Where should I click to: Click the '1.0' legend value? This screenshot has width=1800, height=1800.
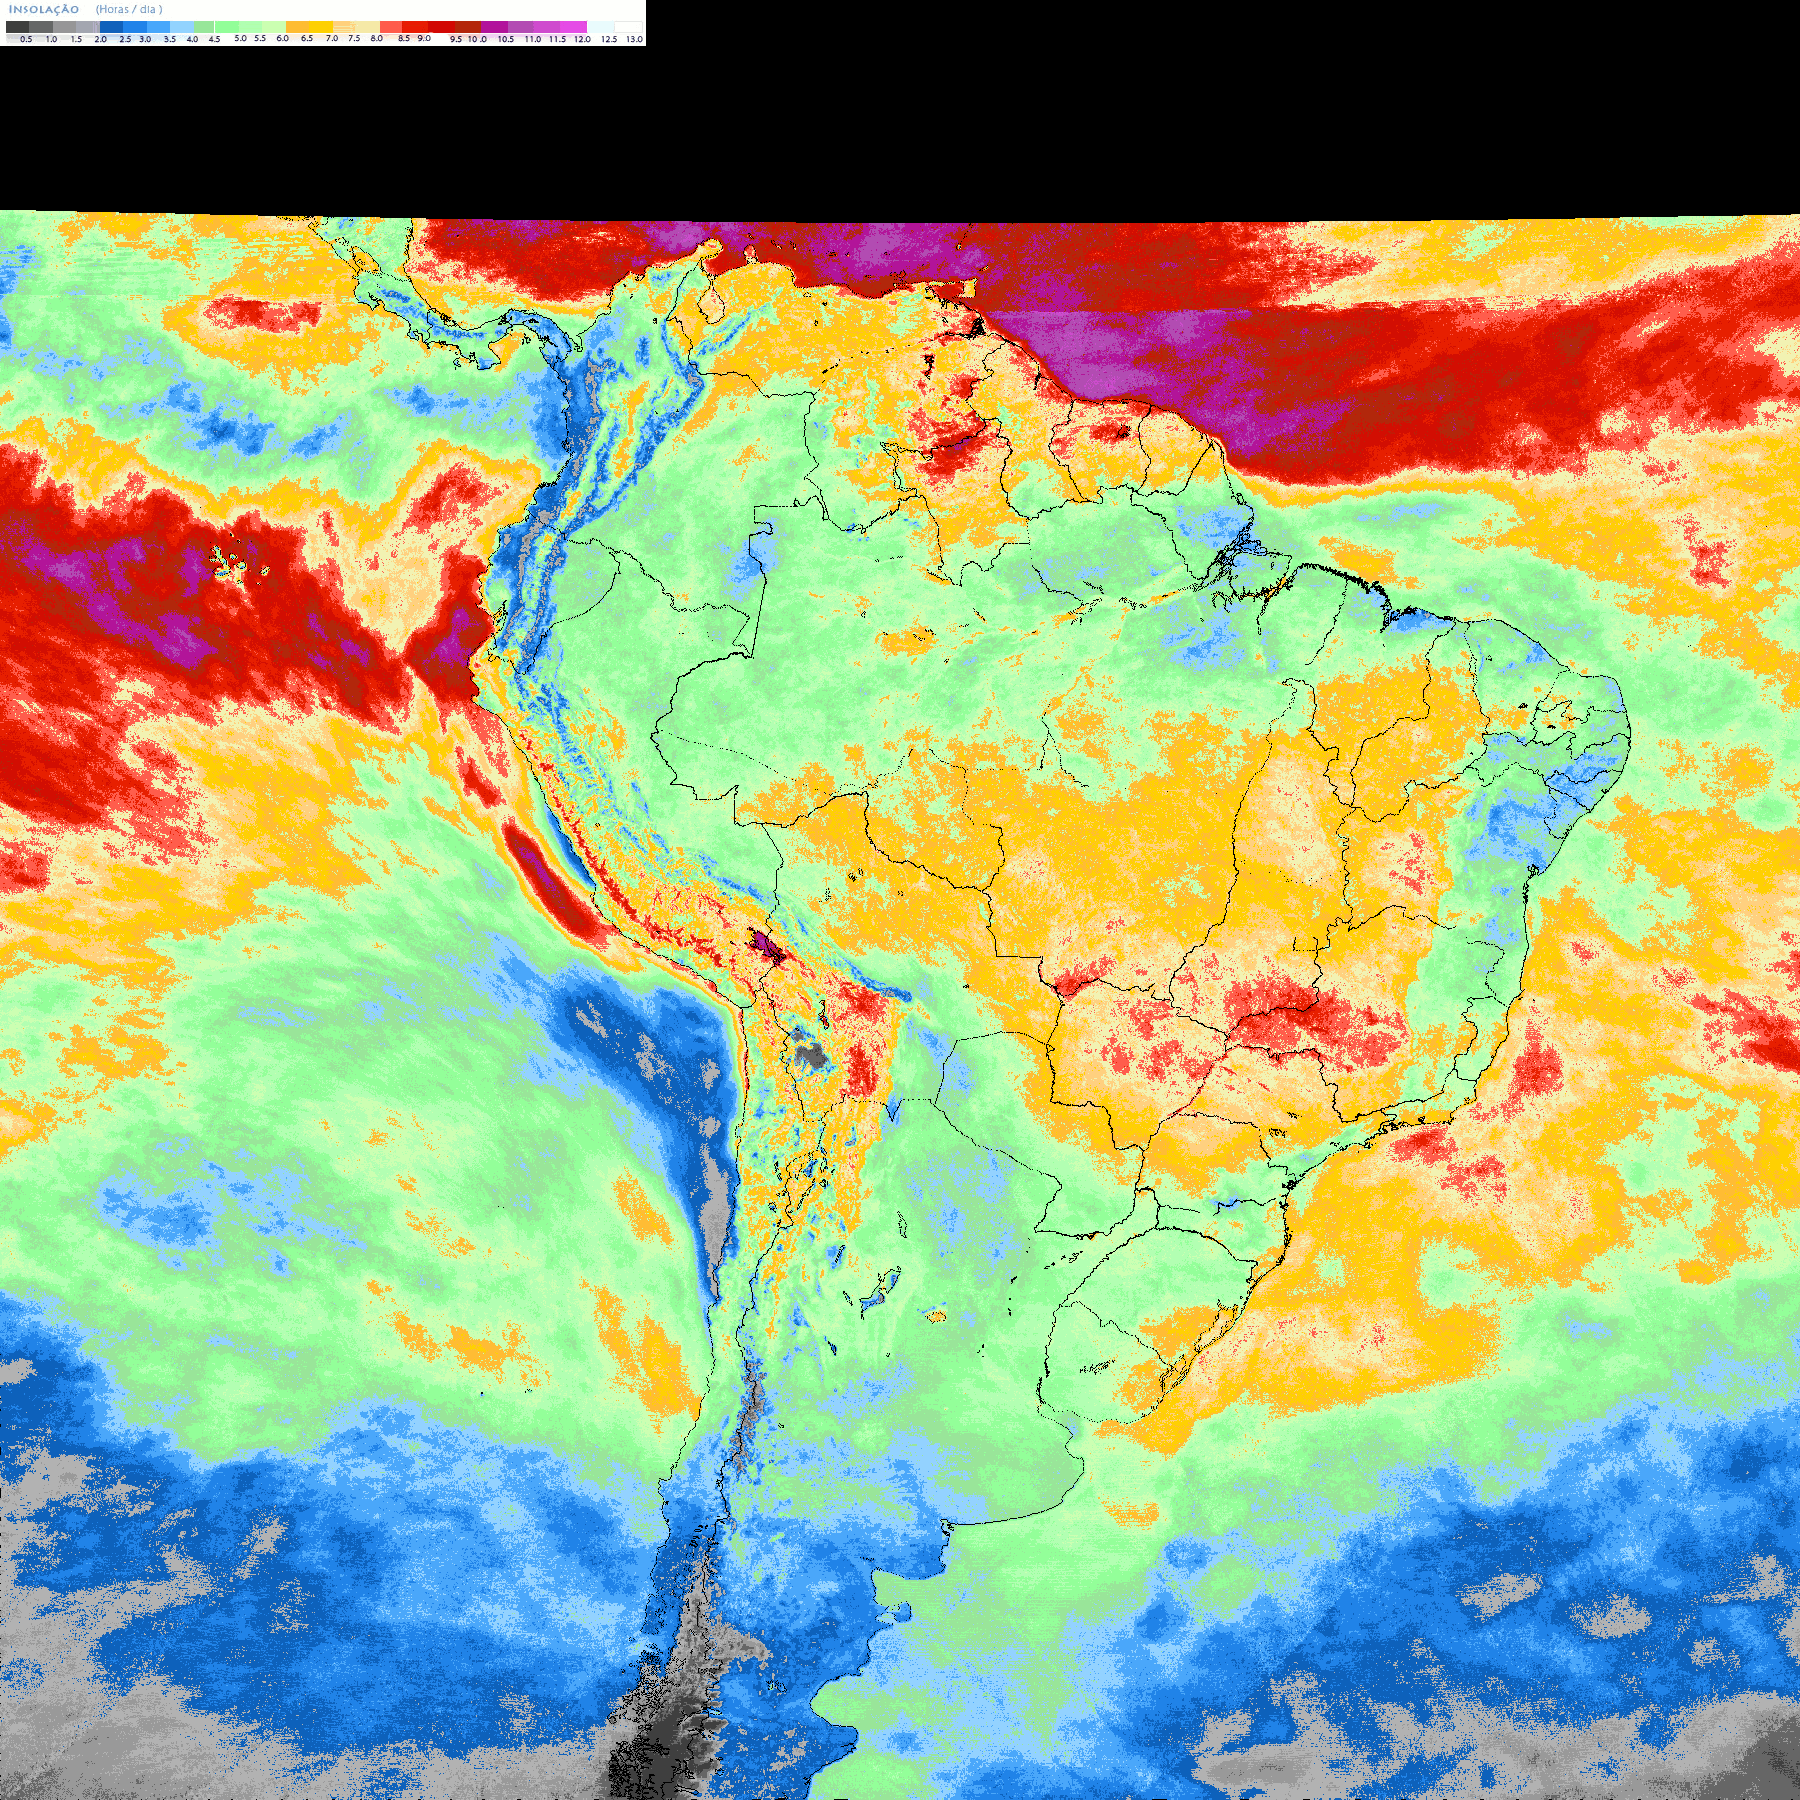(52, 39)
